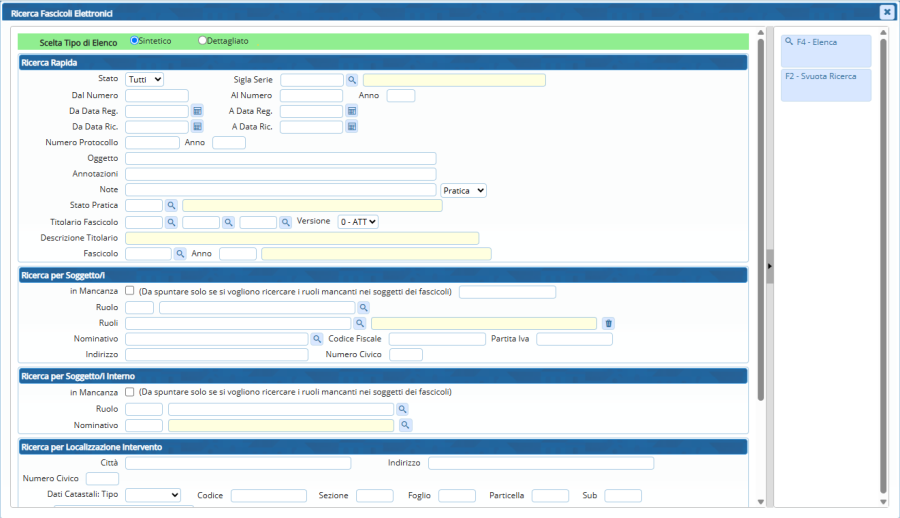Open calendar picker for Da Data Reg.

point(197,111)
